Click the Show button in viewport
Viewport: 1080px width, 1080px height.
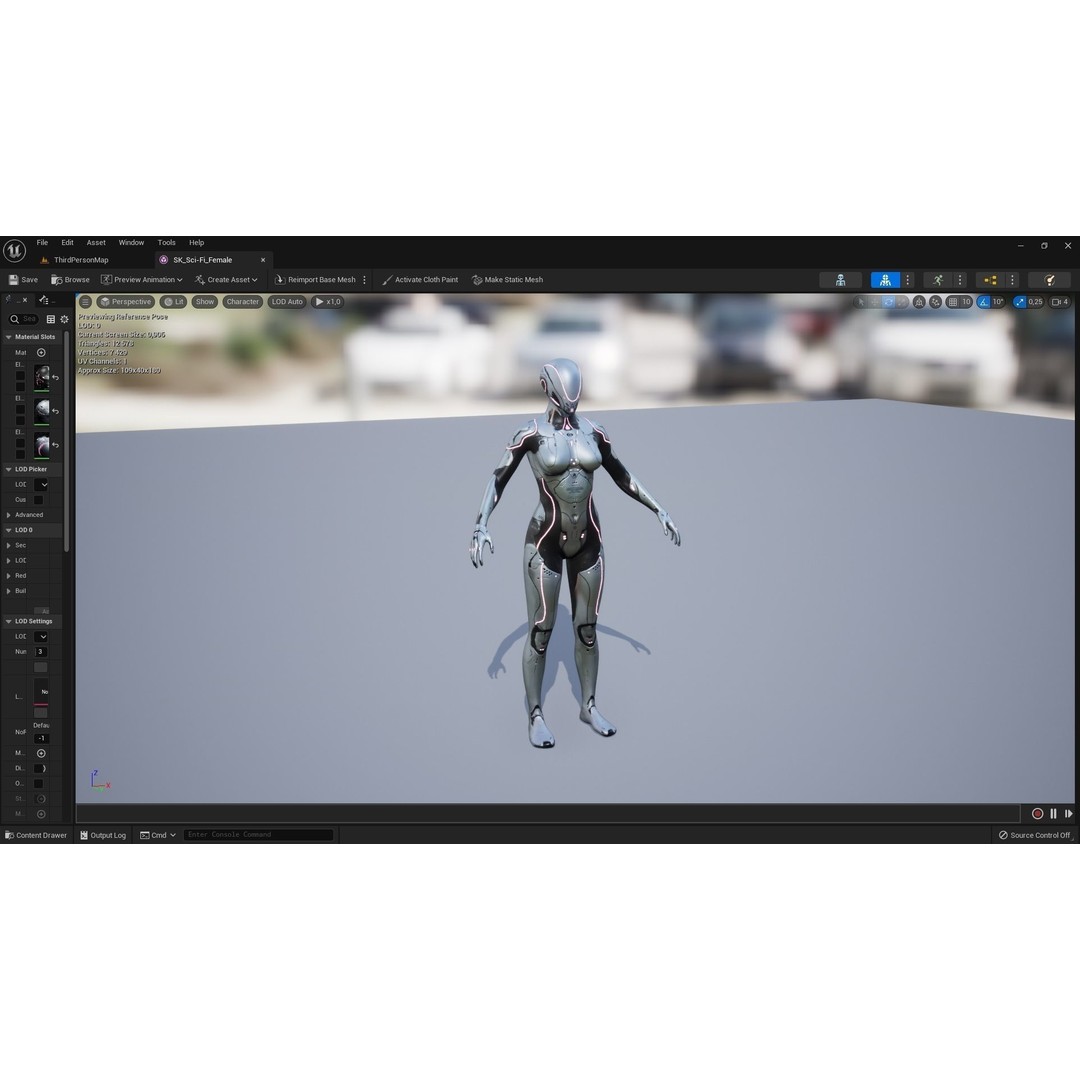(205, 302)
